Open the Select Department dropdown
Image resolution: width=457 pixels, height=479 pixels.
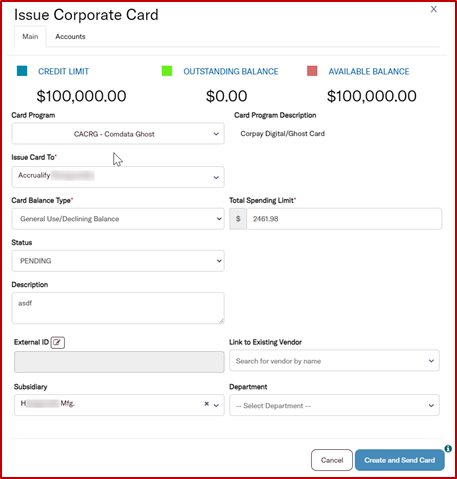[334, 405]
